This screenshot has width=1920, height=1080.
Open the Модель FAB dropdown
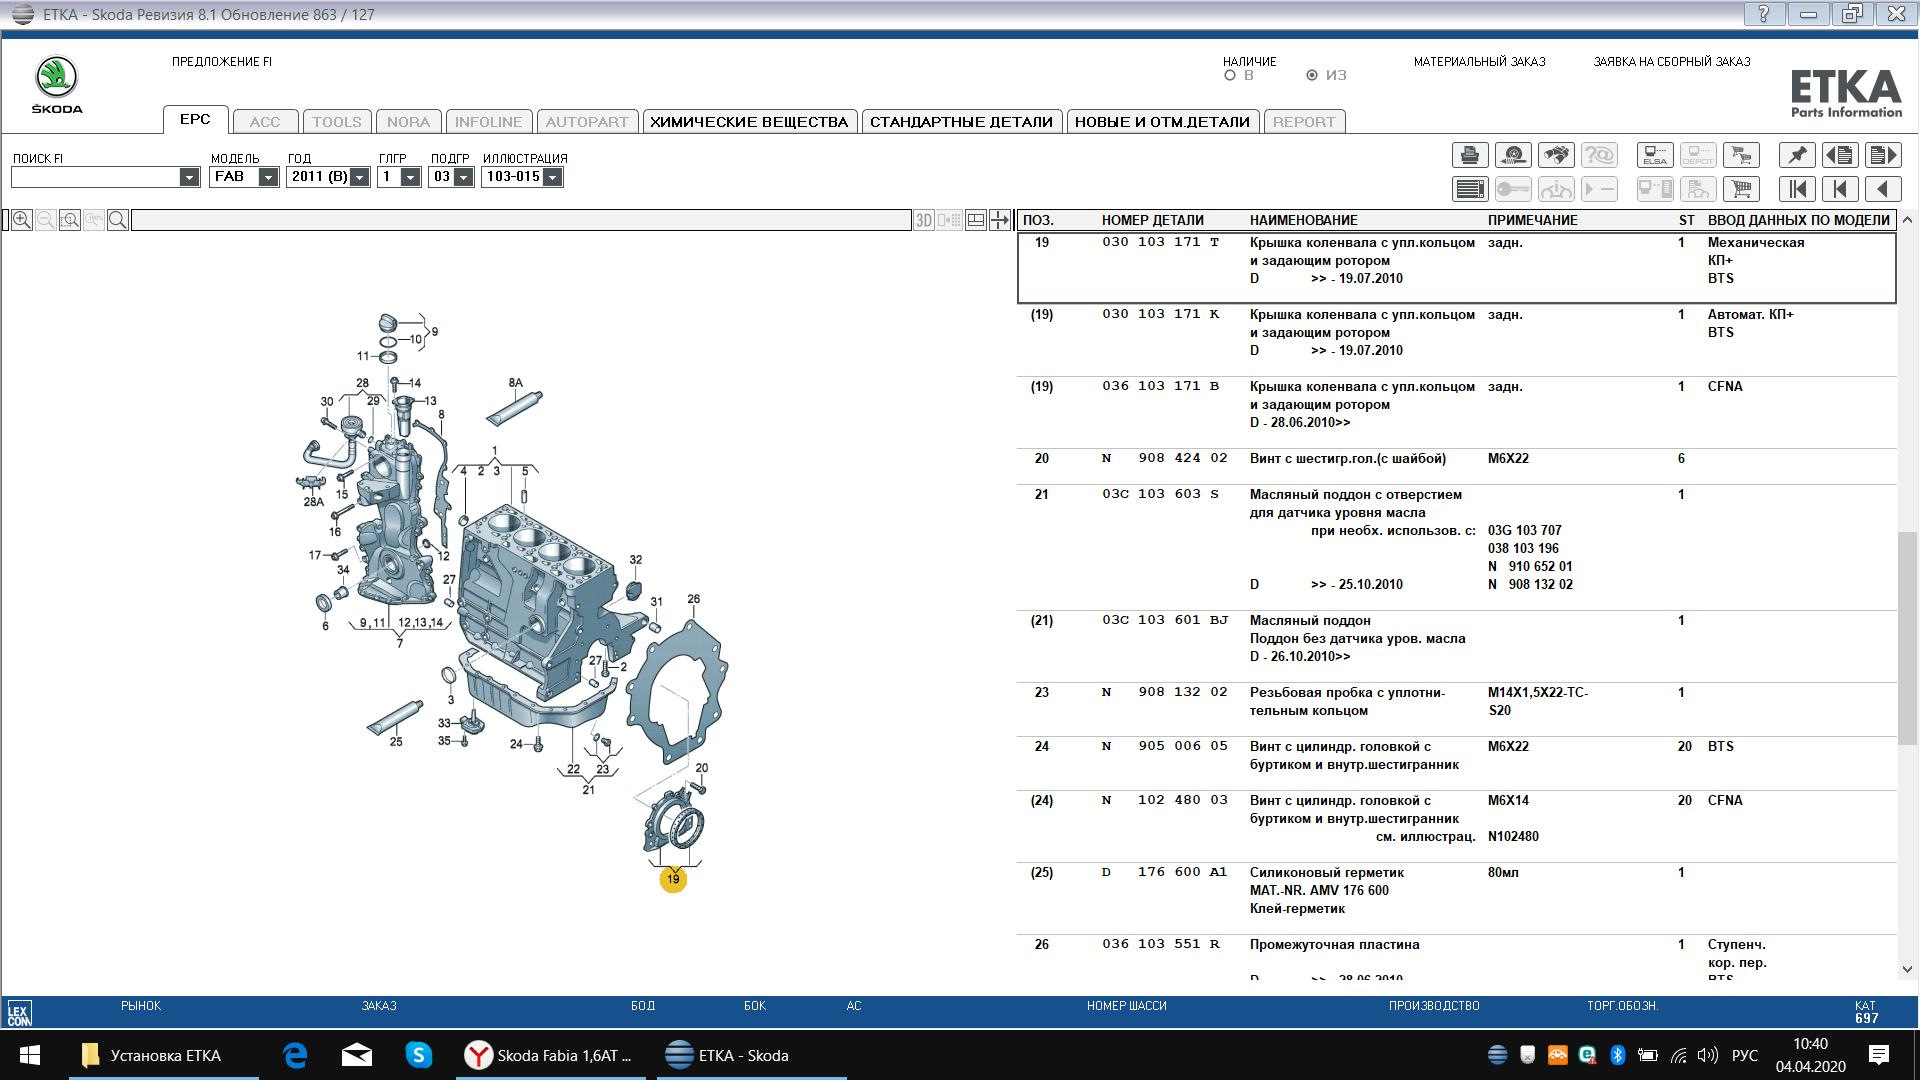tap(268, 177)
